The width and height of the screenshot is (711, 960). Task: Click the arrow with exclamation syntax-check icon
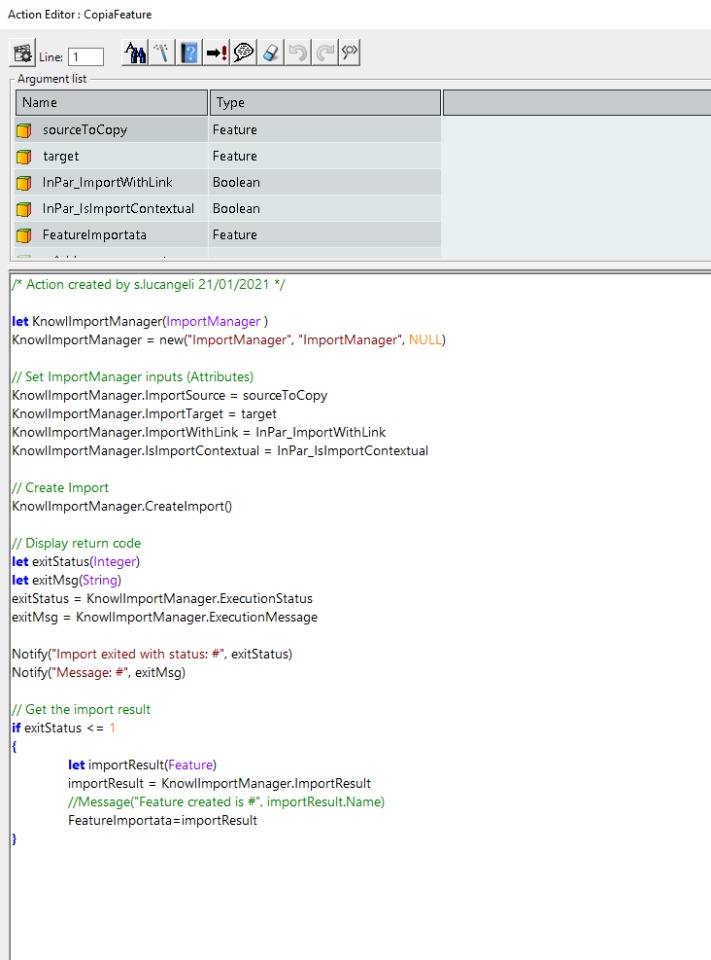[216, 53]
